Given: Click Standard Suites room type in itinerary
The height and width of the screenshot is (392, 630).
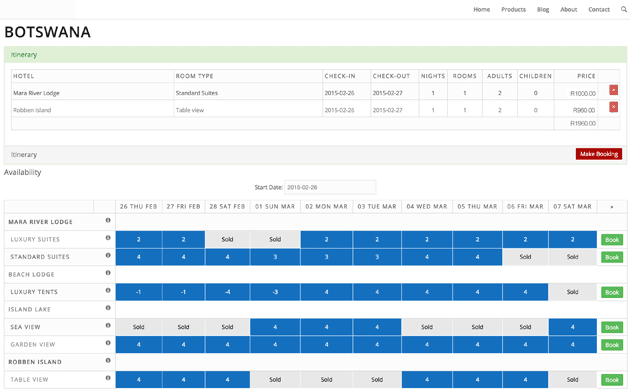Looking at the screenshot, I should [197, 93].
